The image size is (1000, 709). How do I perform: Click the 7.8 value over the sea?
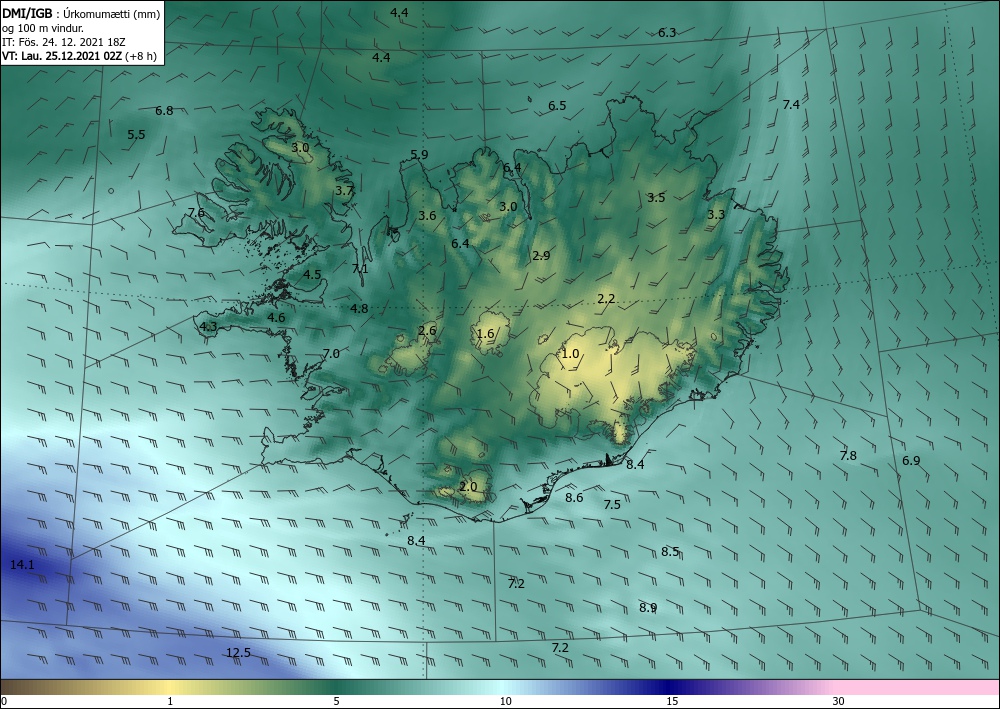point(848,456)
